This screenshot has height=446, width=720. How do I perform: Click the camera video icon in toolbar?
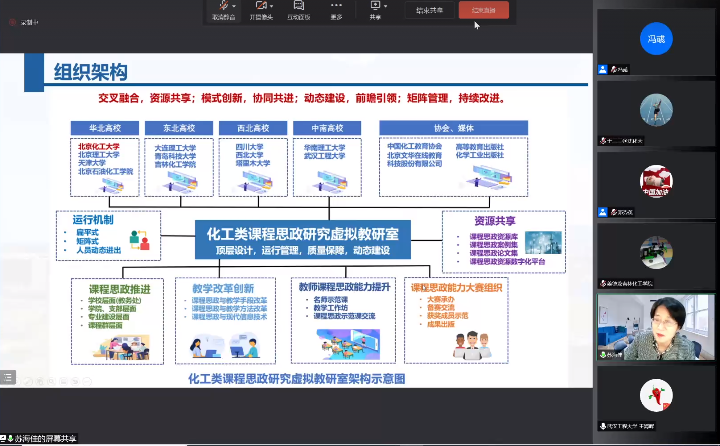click(257, 6)
